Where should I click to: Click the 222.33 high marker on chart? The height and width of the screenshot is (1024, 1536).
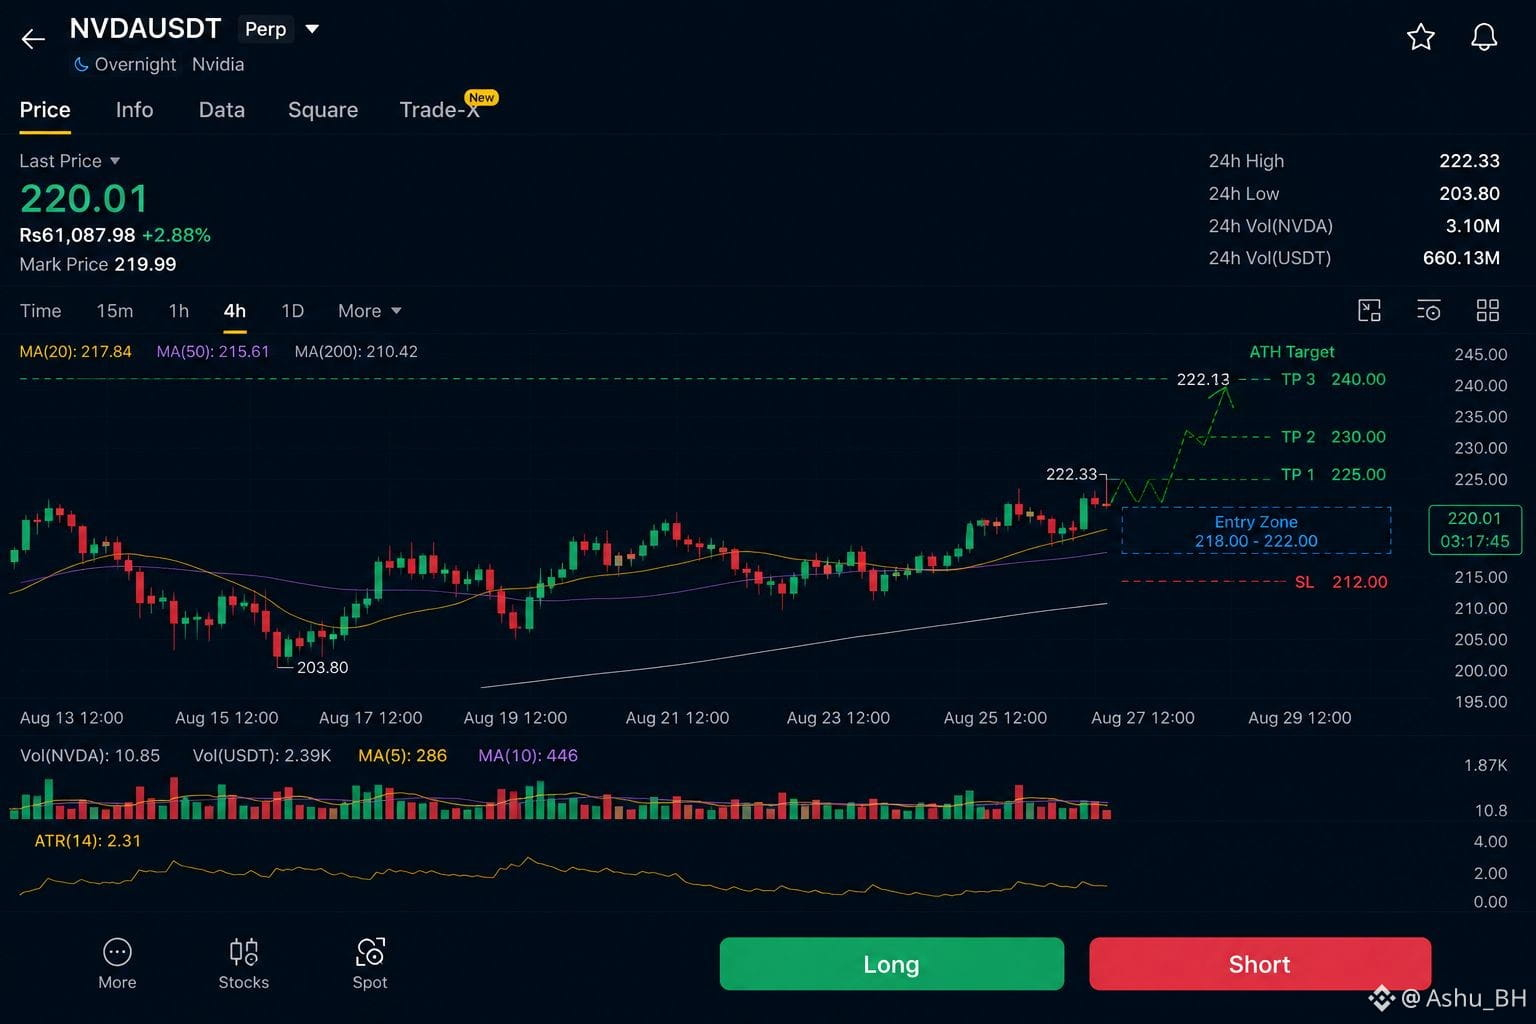[x=1071, y=474]
